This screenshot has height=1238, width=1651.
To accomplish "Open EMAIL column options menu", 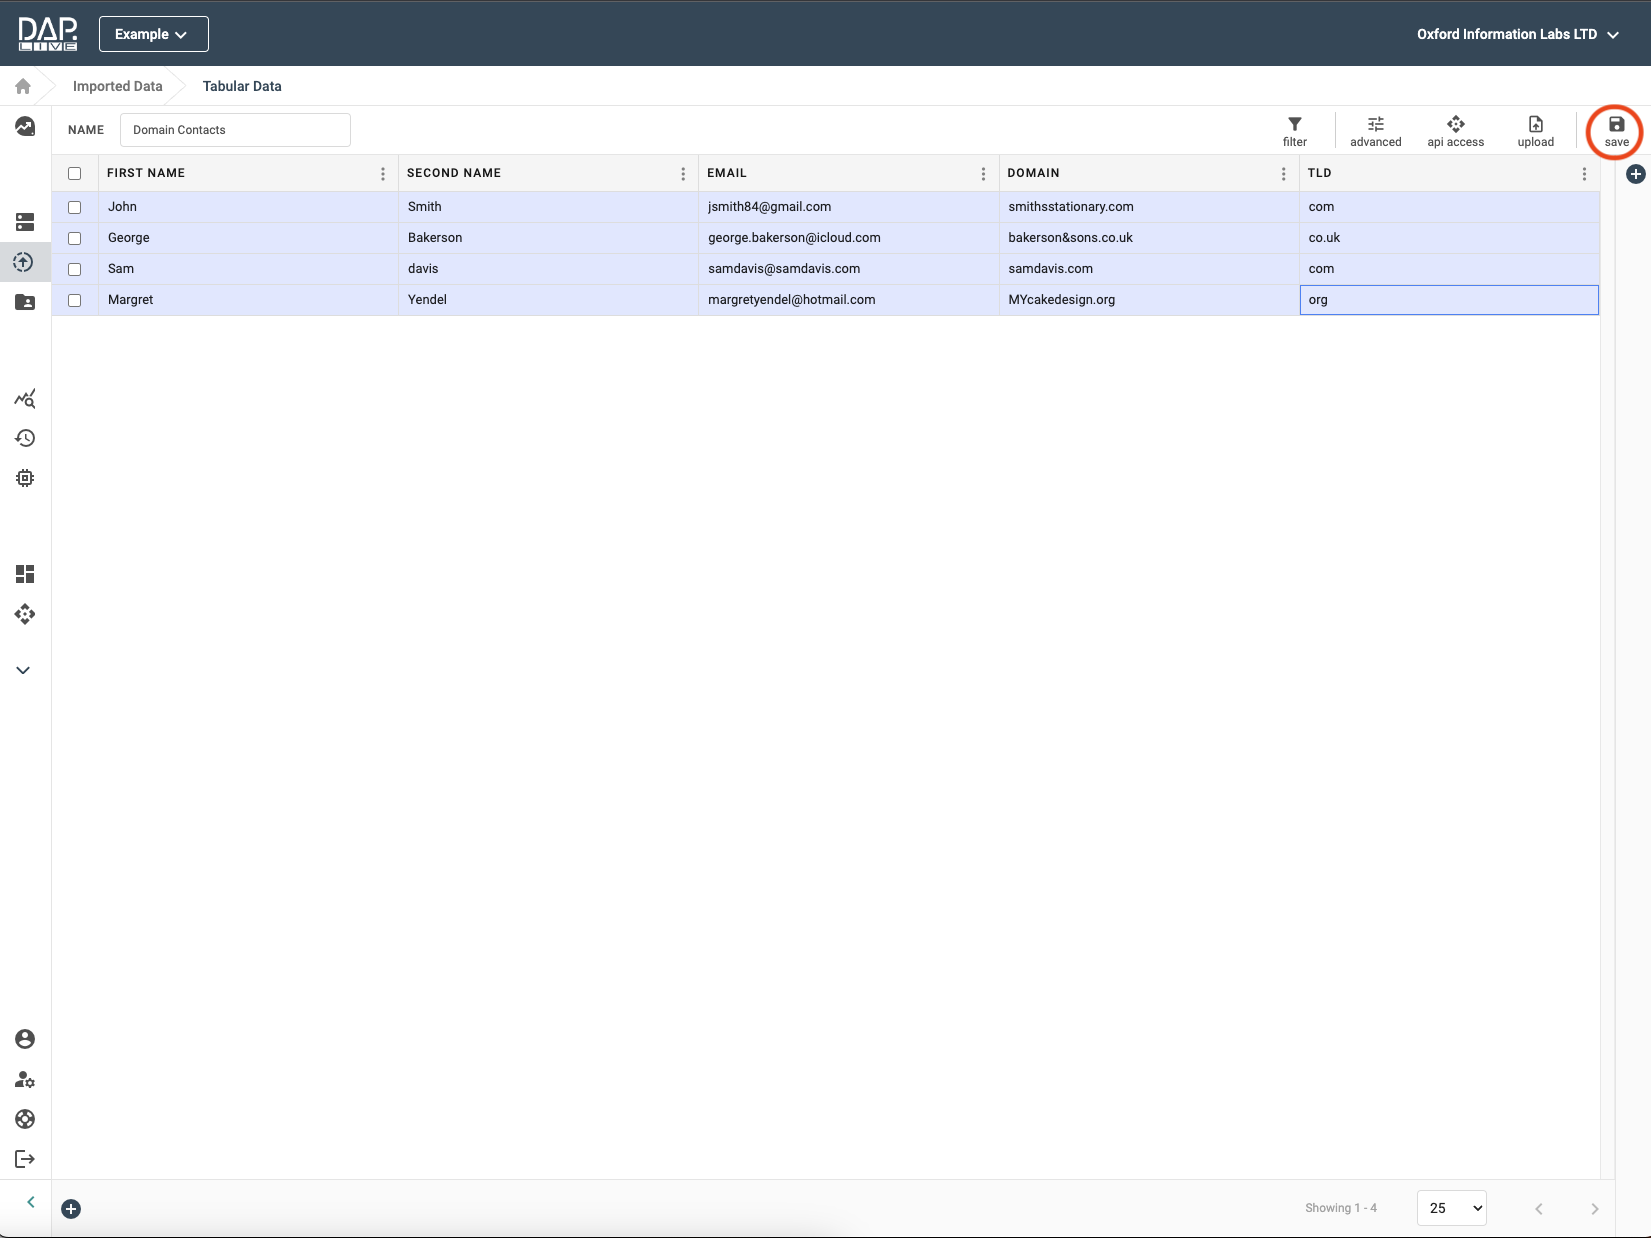I will coord(983,174).
